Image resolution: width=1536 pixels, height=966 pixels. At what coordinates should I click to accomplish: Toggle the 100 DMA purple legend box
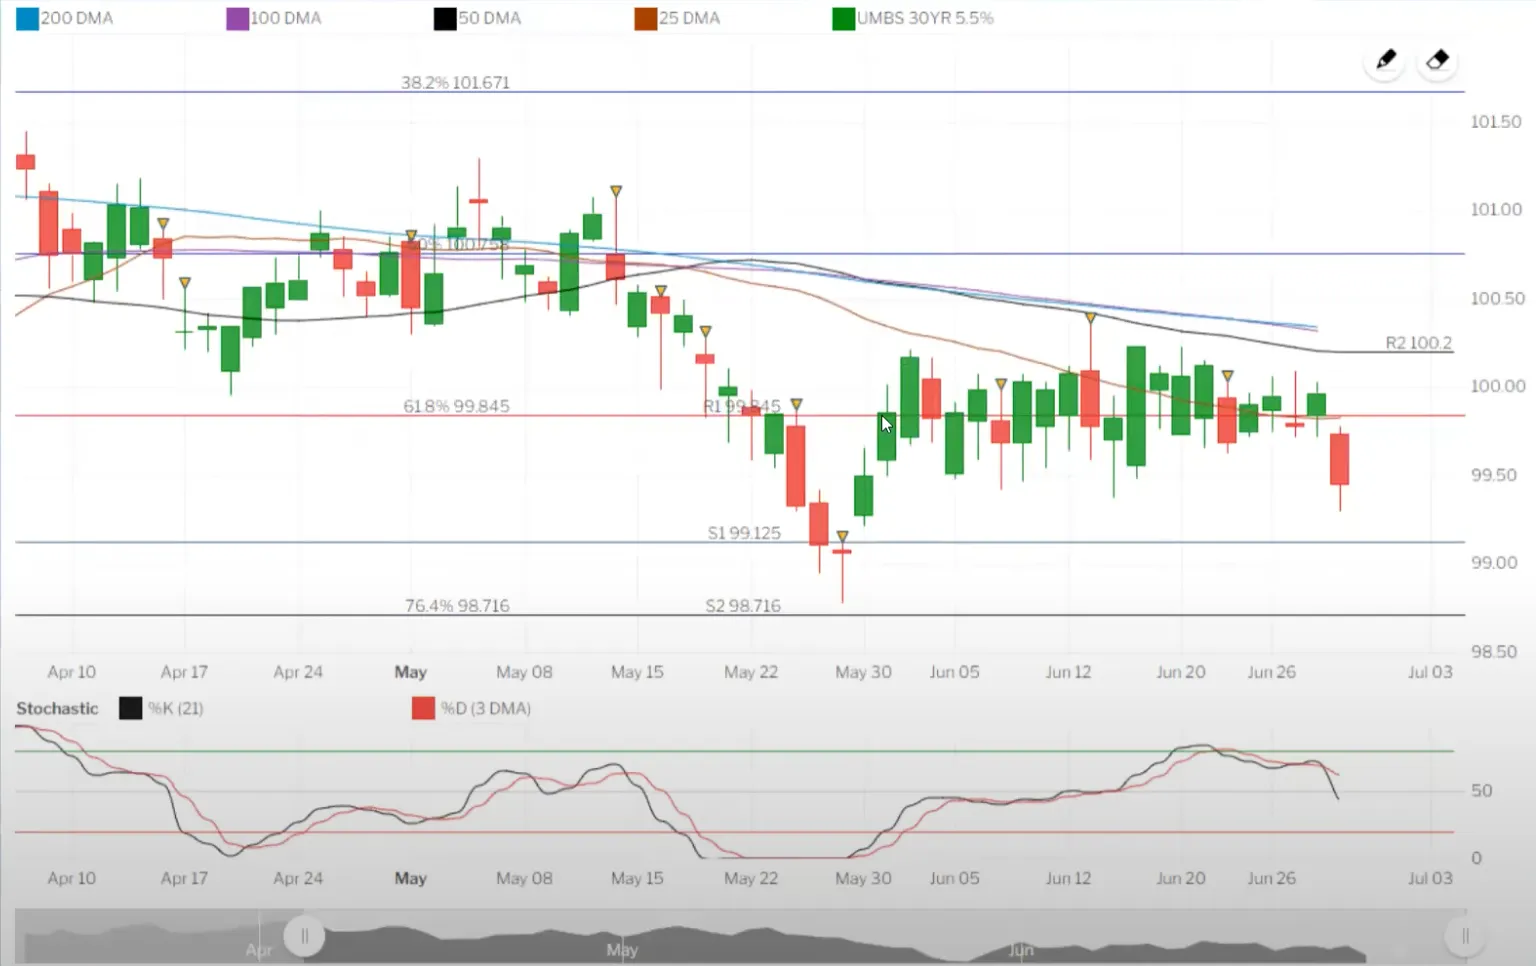click(237, 18)
